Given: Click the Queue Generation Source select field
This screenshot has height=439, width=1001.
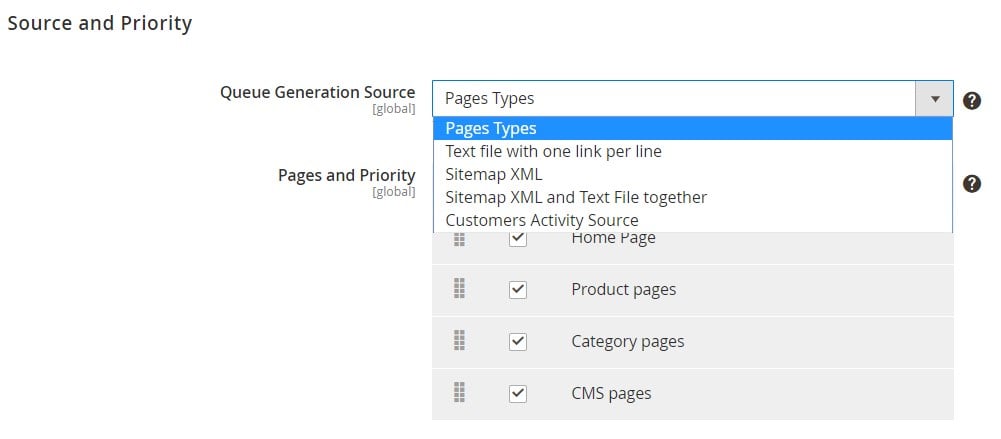Looking at the screenshot, I should point(693,99).
